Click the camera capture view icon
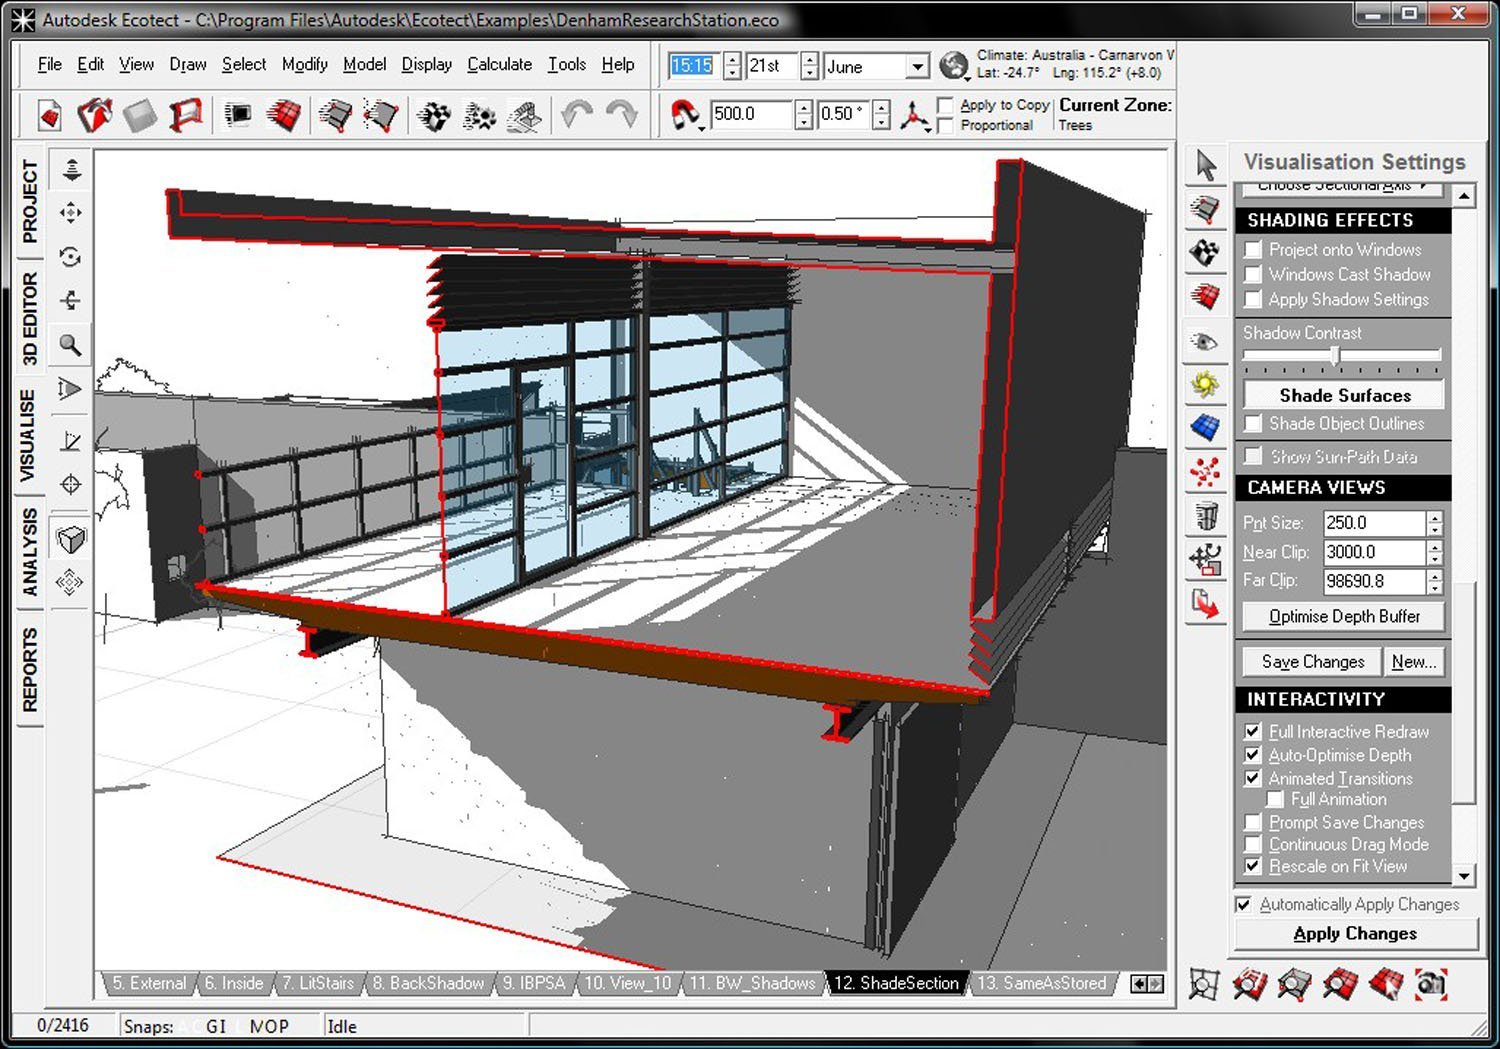 1431,984
